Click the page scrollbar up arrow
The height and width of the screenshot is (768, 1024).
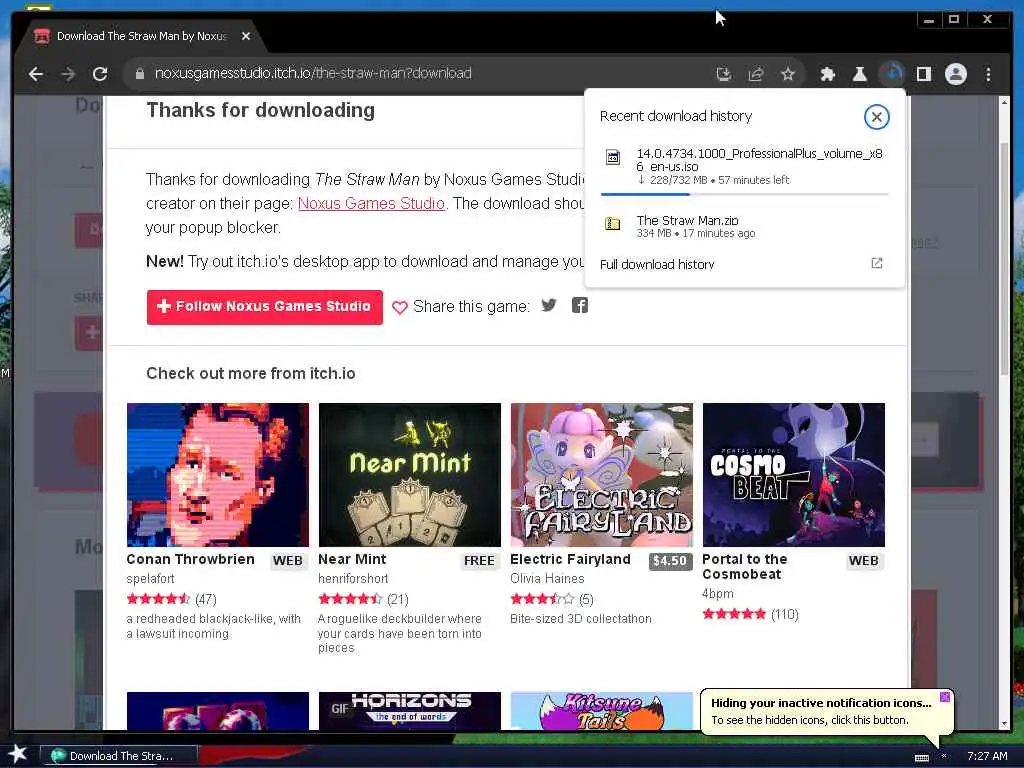(1004, 102)
